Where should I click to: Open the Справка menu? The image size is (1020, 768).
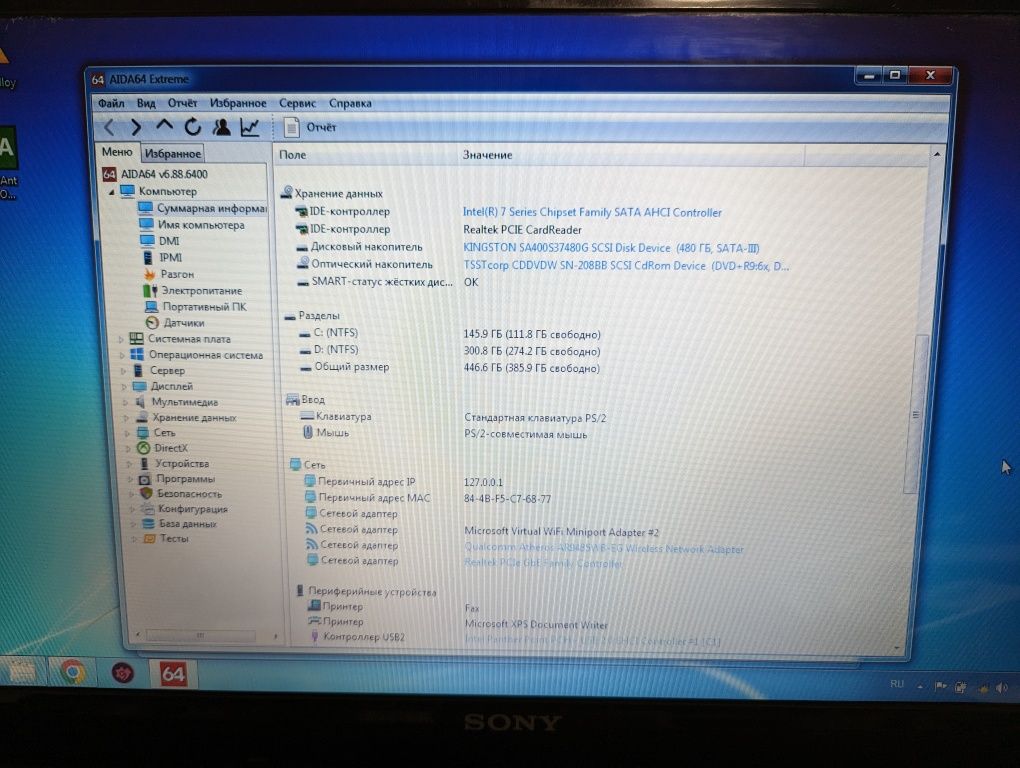coord(350,103)
